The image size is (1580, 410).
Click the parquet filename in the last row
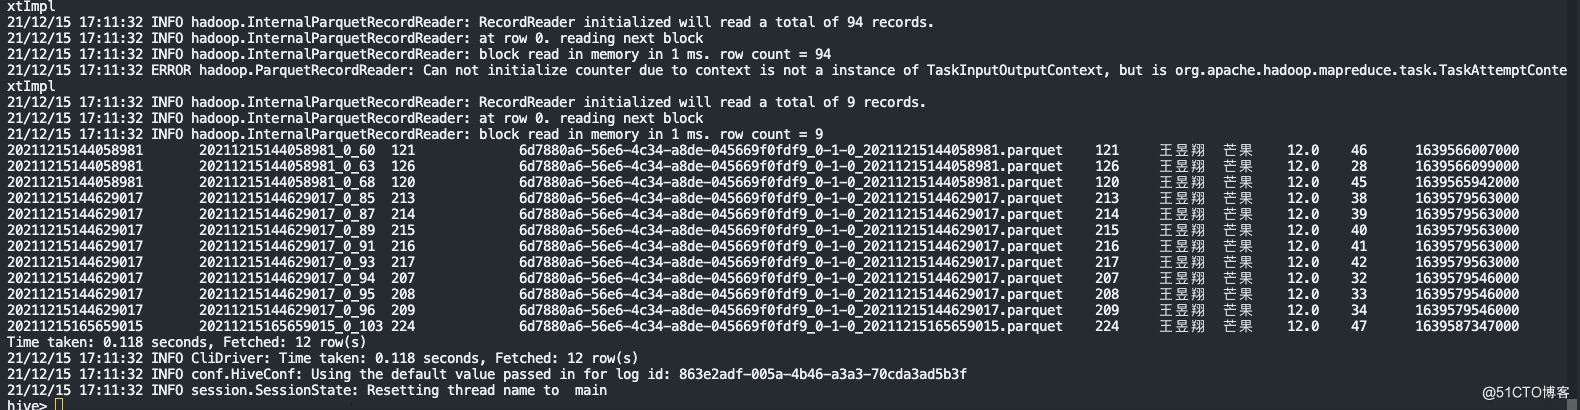[x=791, y=326]
